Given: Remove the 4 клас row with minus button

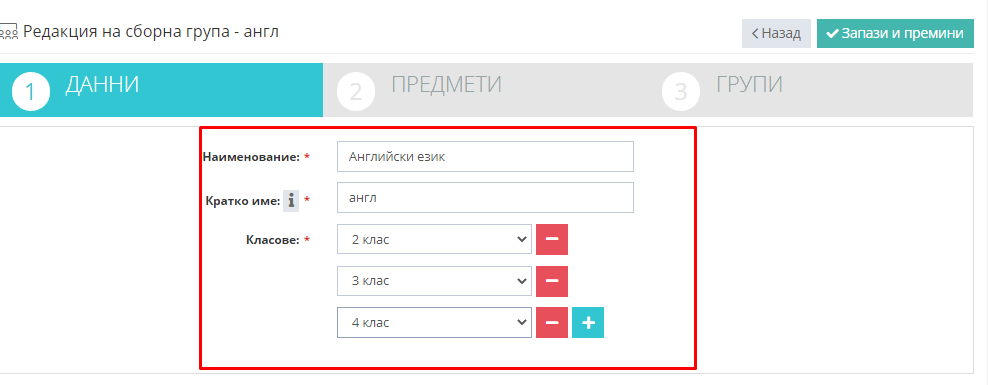Looking at the screenshot, I should coord(552,323).
